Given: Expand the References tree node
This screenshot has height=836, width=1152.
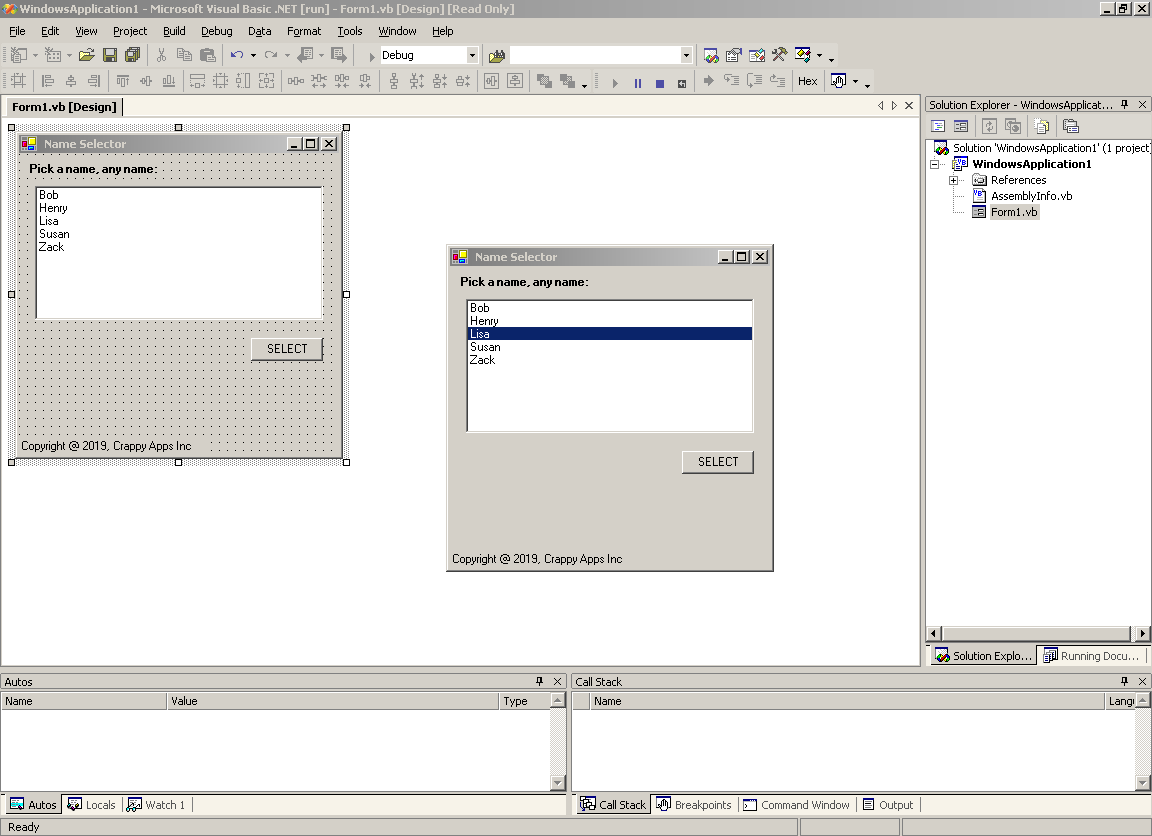Looking at the screenshot, I should [x=953, y=180].
